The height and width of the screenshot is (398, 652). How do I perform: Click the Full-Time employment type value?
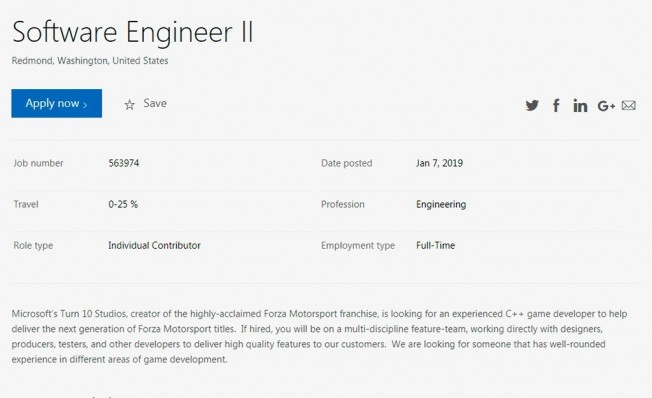click(x=435, y=245)
